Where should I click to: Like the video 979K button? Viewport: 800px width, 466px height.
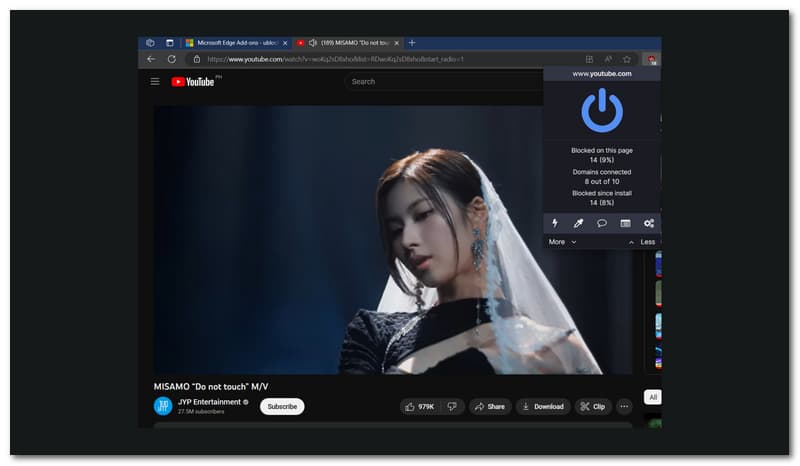coord(420,407)
